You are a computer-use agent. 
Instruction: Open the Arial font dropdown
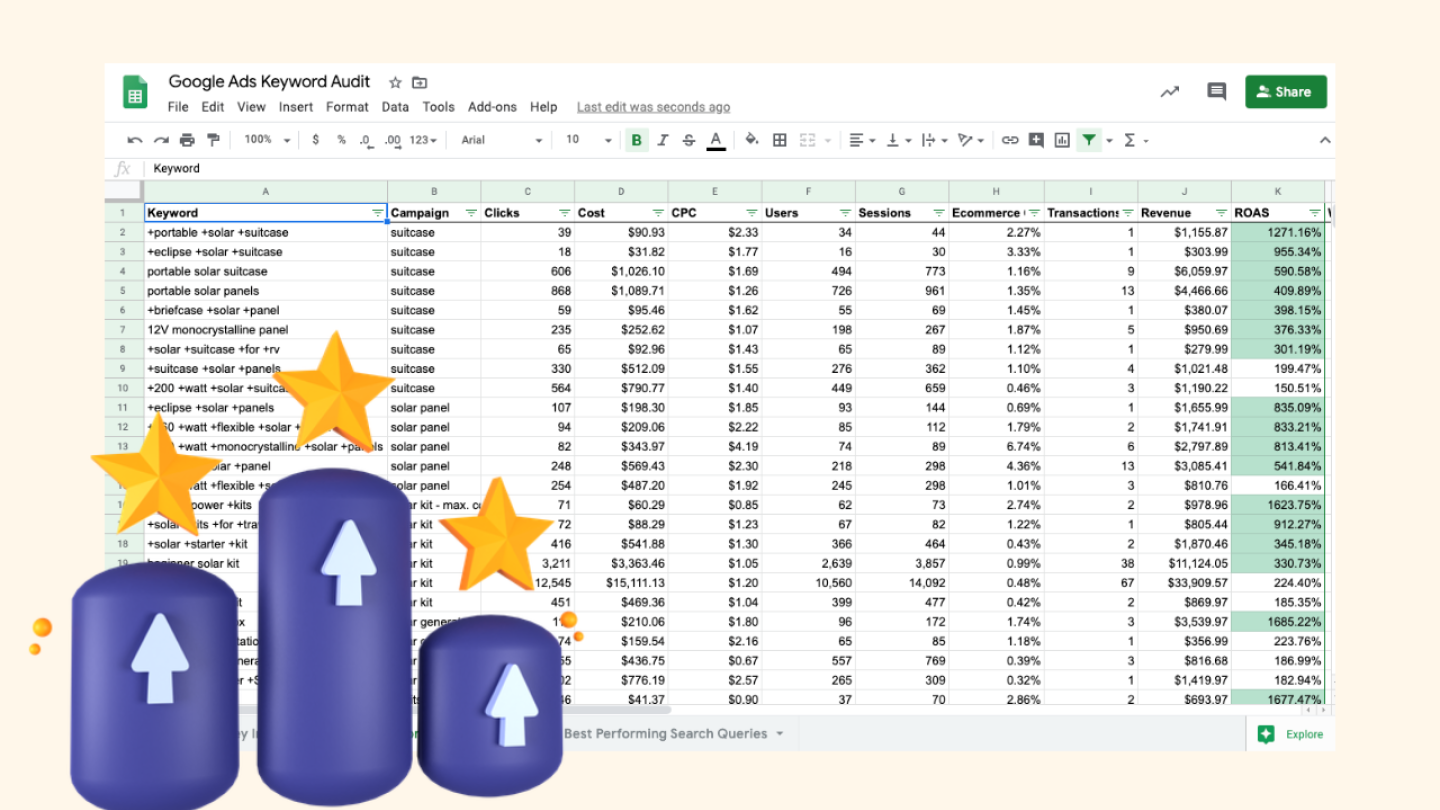(x=502, y=140)
